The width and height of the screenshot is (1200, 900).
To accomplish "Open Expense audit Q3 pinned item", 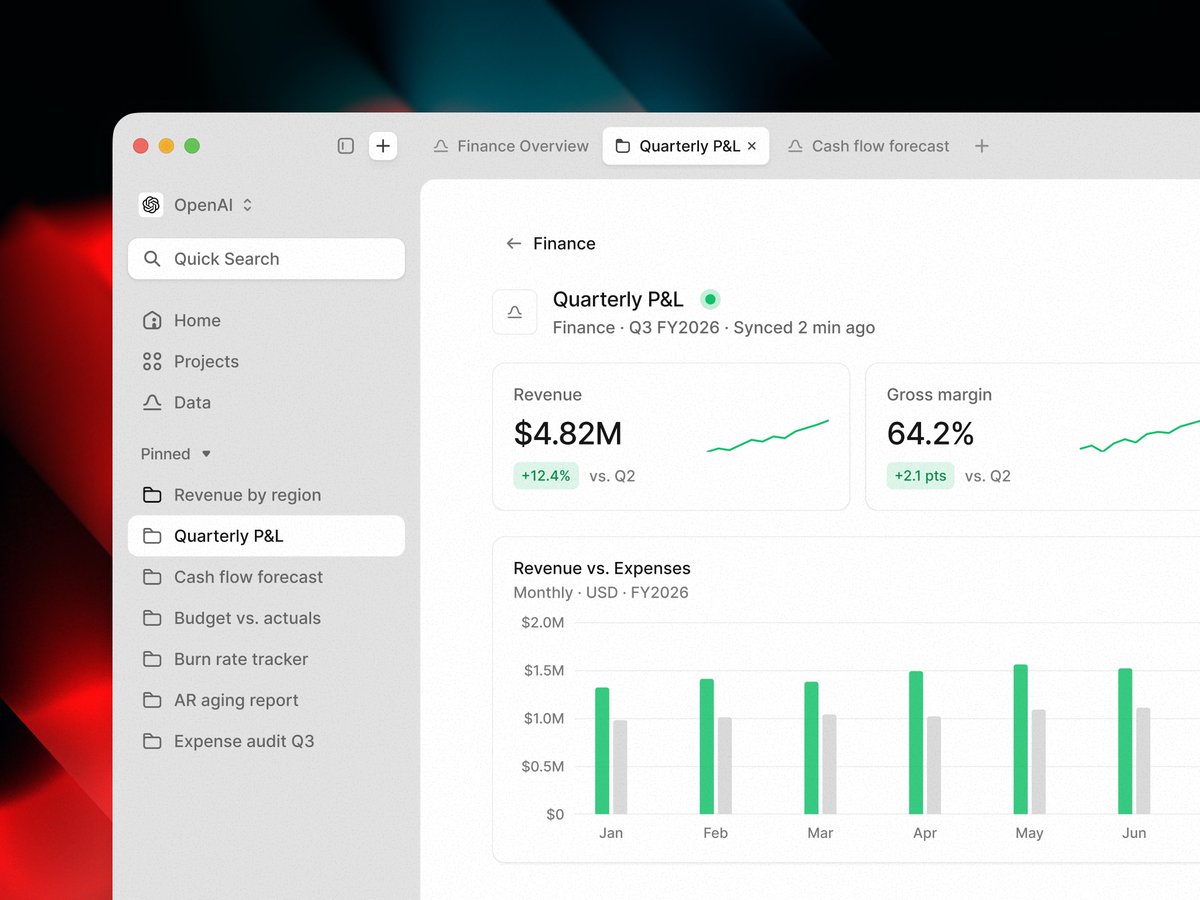I will click(x=266, y=741).
